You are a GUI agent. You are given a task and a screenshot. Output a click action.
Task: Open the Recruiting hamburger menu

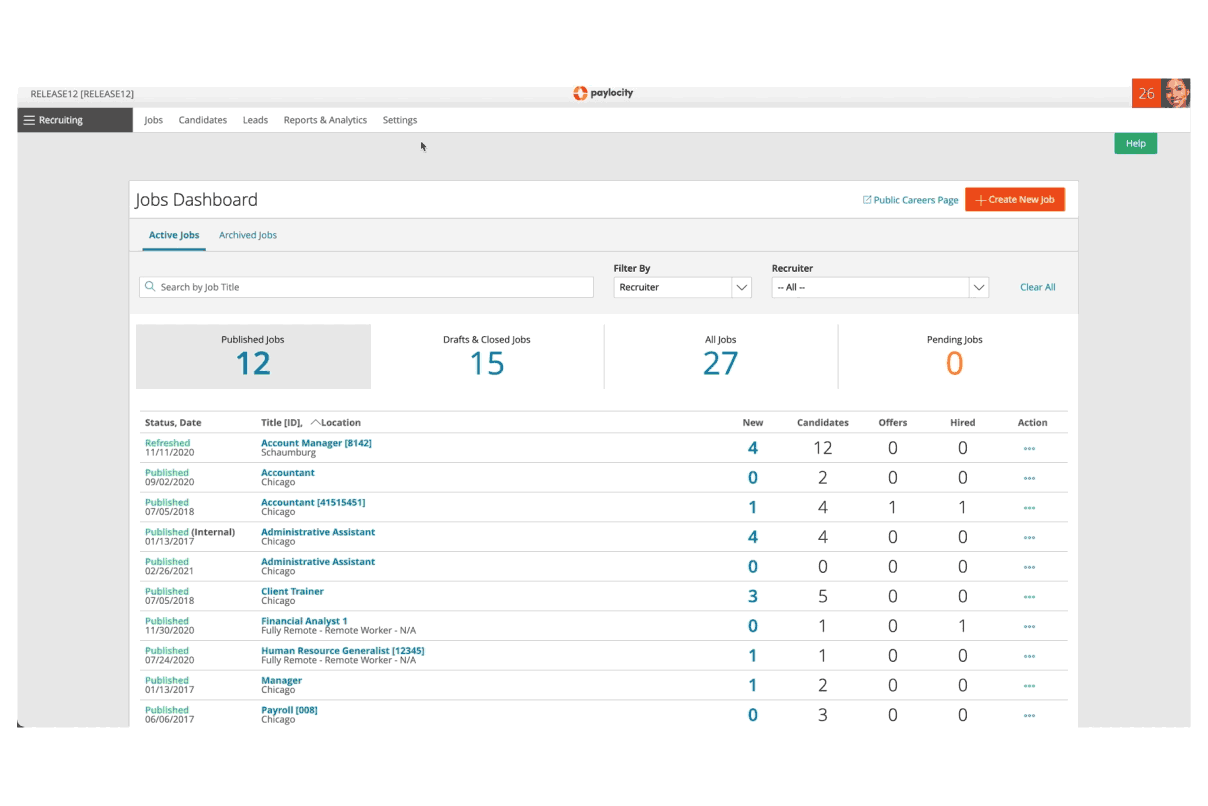tap(29, 120)
